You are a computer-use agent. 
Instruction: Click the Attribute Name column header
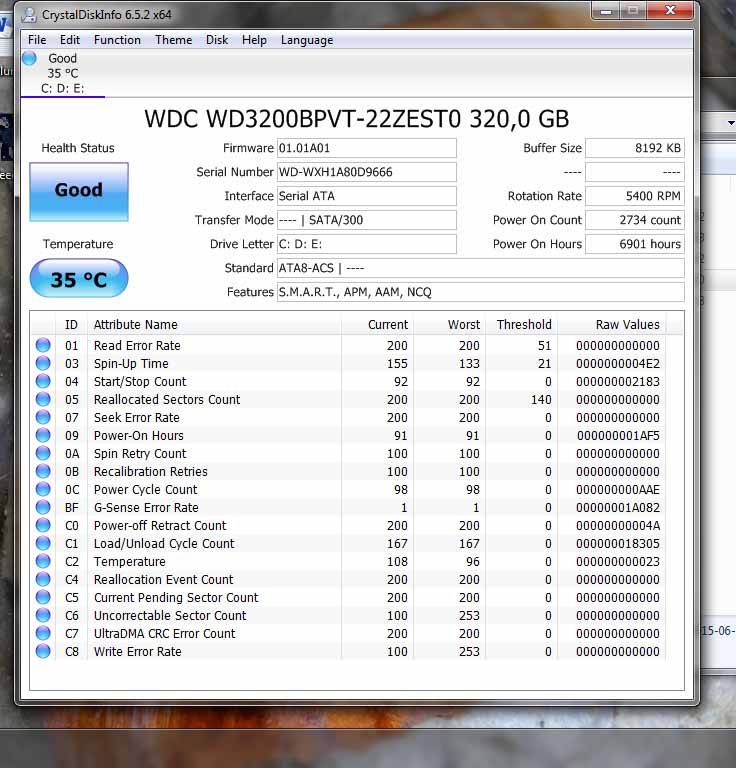214,325
